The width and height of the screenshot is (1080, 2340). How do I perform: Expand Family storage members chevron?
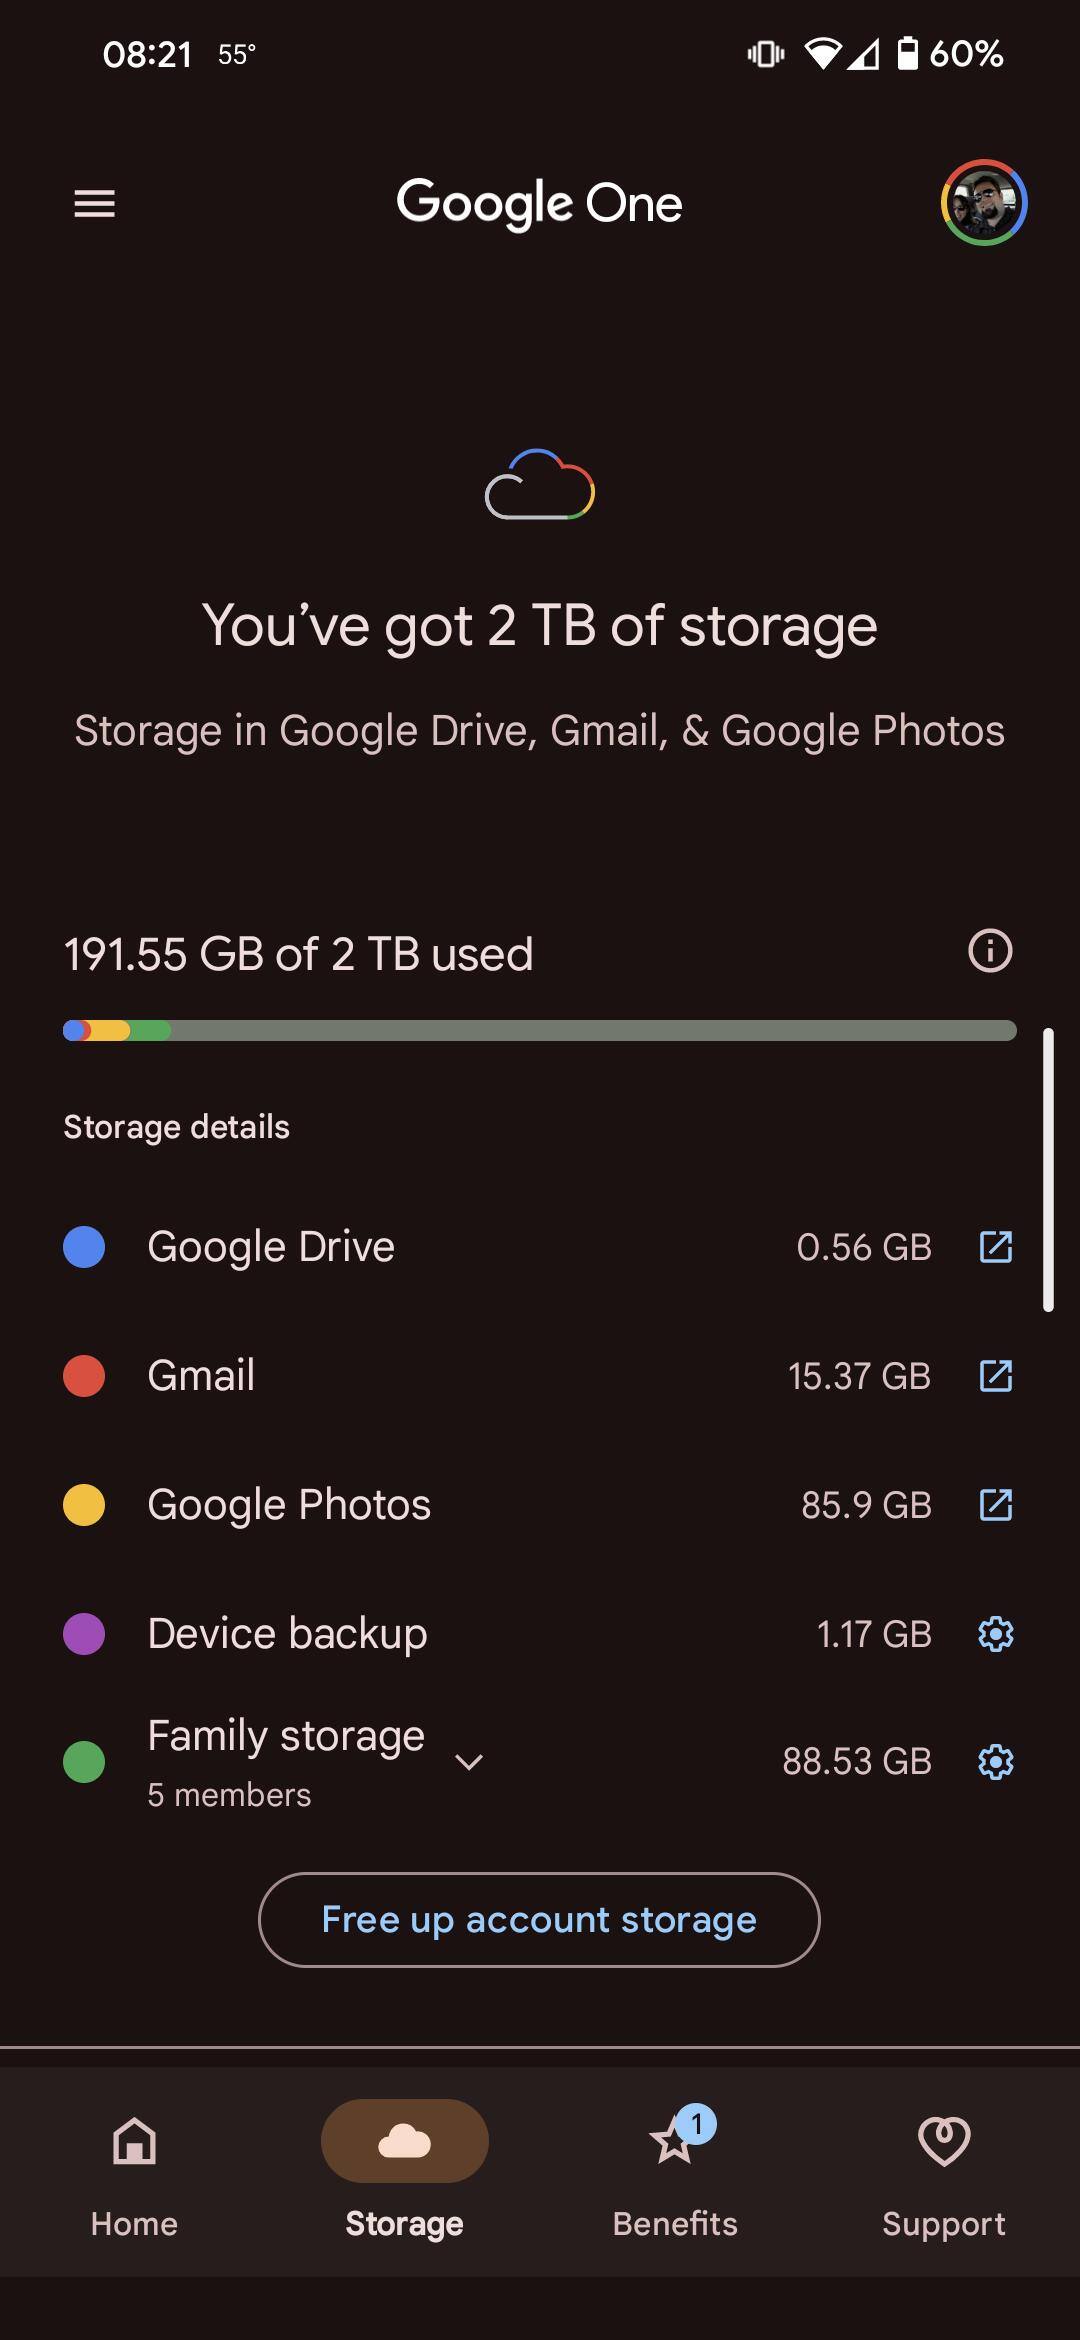469,1762
